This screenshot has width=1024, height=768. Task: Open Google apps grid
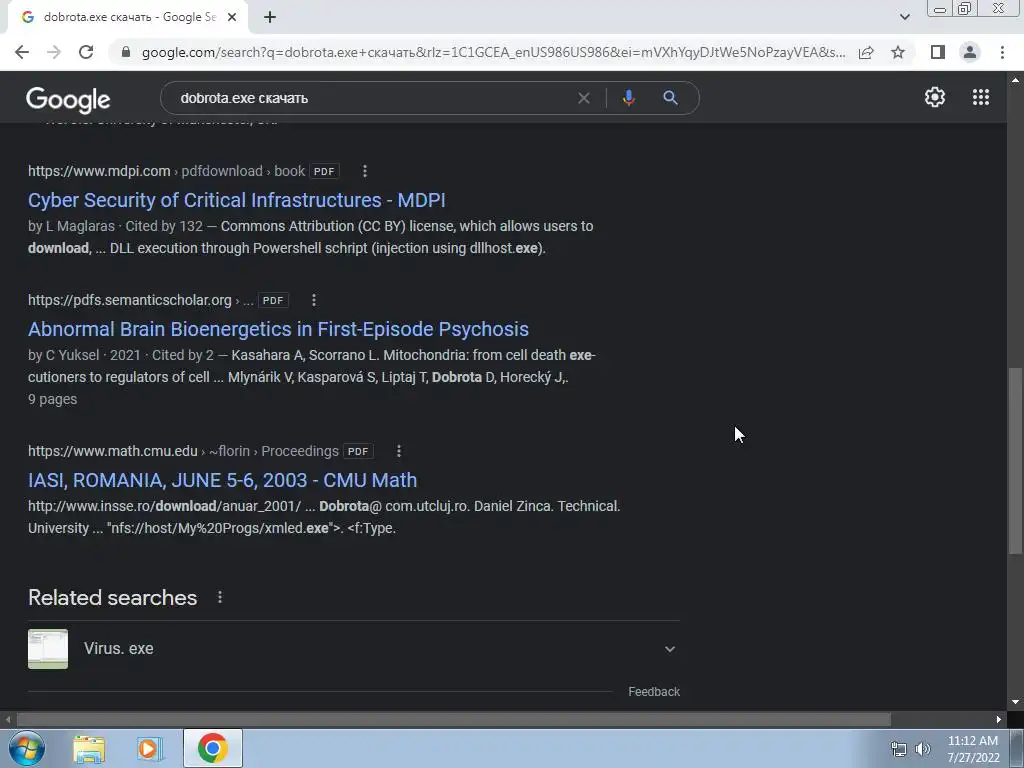coord(981,97)
